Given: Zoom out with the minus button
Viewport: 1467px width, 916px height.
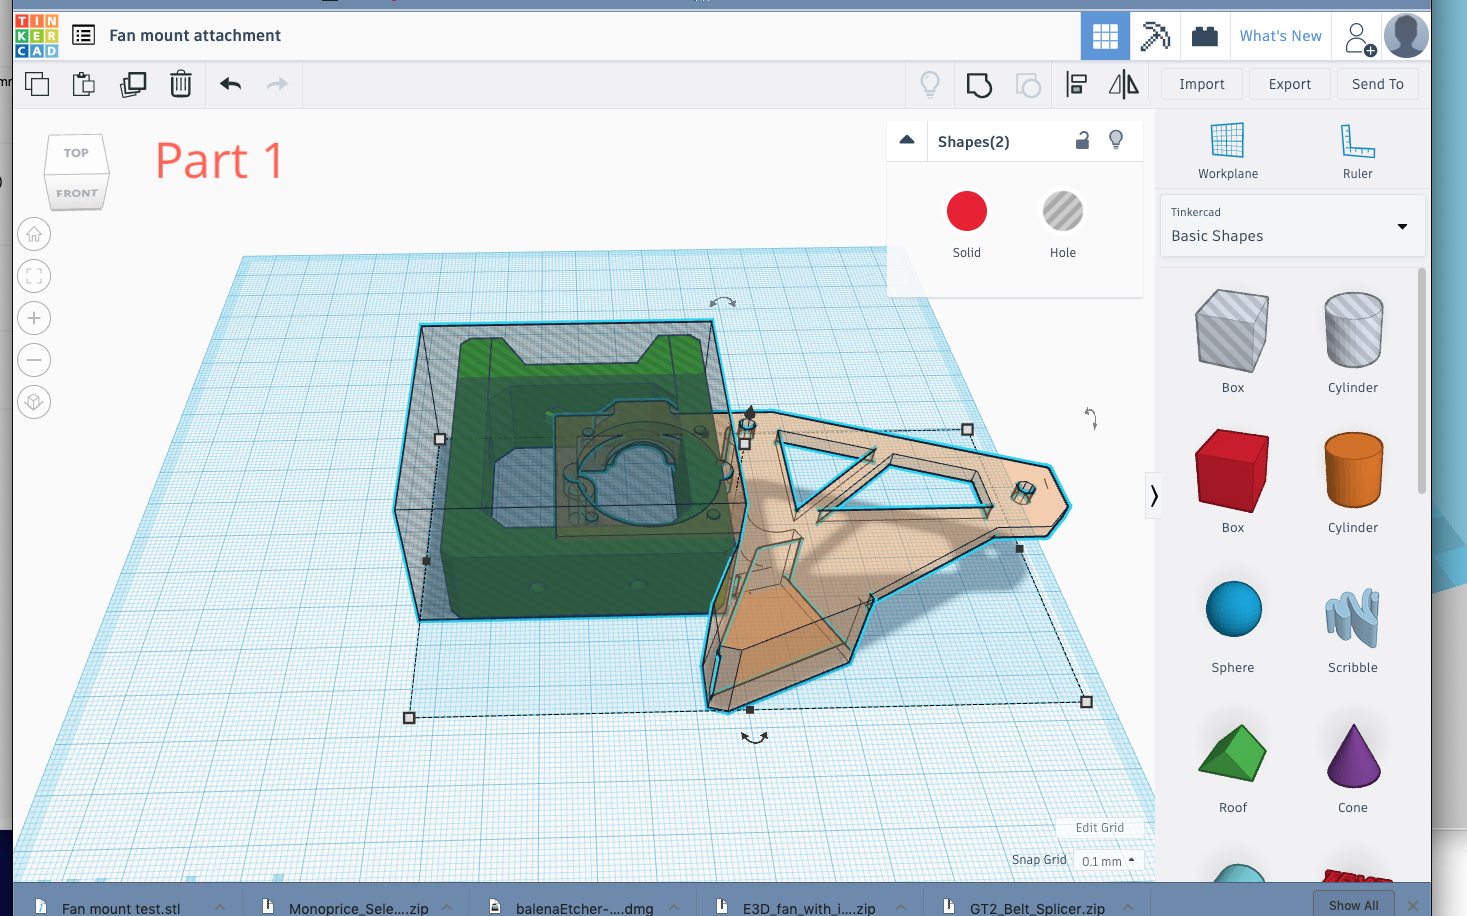Looking at the screenshot, I should [34, 360].
